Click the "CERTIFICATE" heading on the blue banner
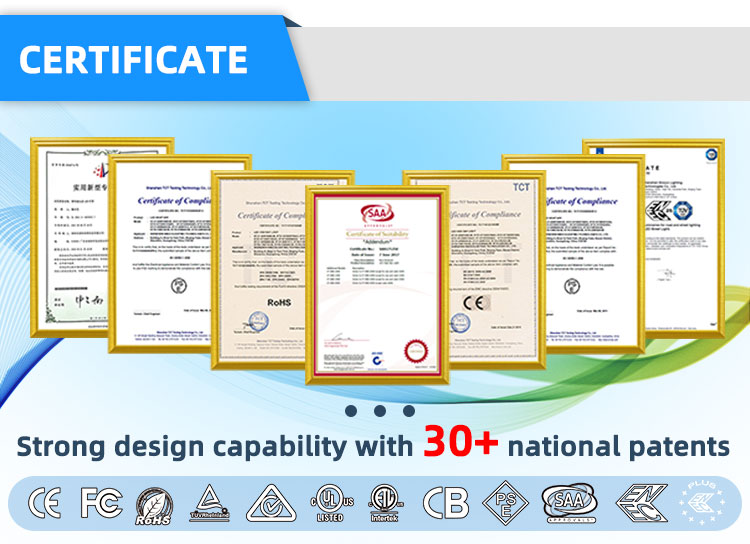The width and height of the screenshot is (750, 544). click(x=133, y=60)
